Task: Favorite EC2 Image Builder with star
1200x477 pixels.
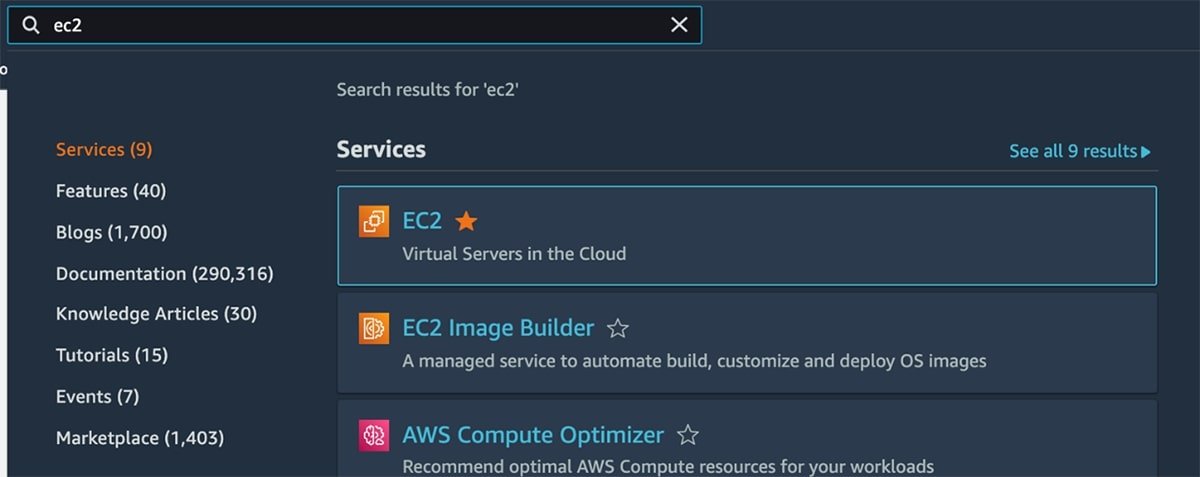Action: coord(618,328)
